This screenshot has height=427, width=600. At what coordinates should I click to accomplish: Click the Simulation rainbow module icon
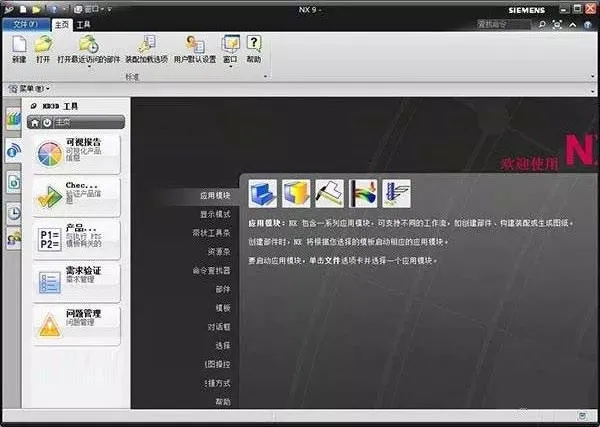[363, 194]
